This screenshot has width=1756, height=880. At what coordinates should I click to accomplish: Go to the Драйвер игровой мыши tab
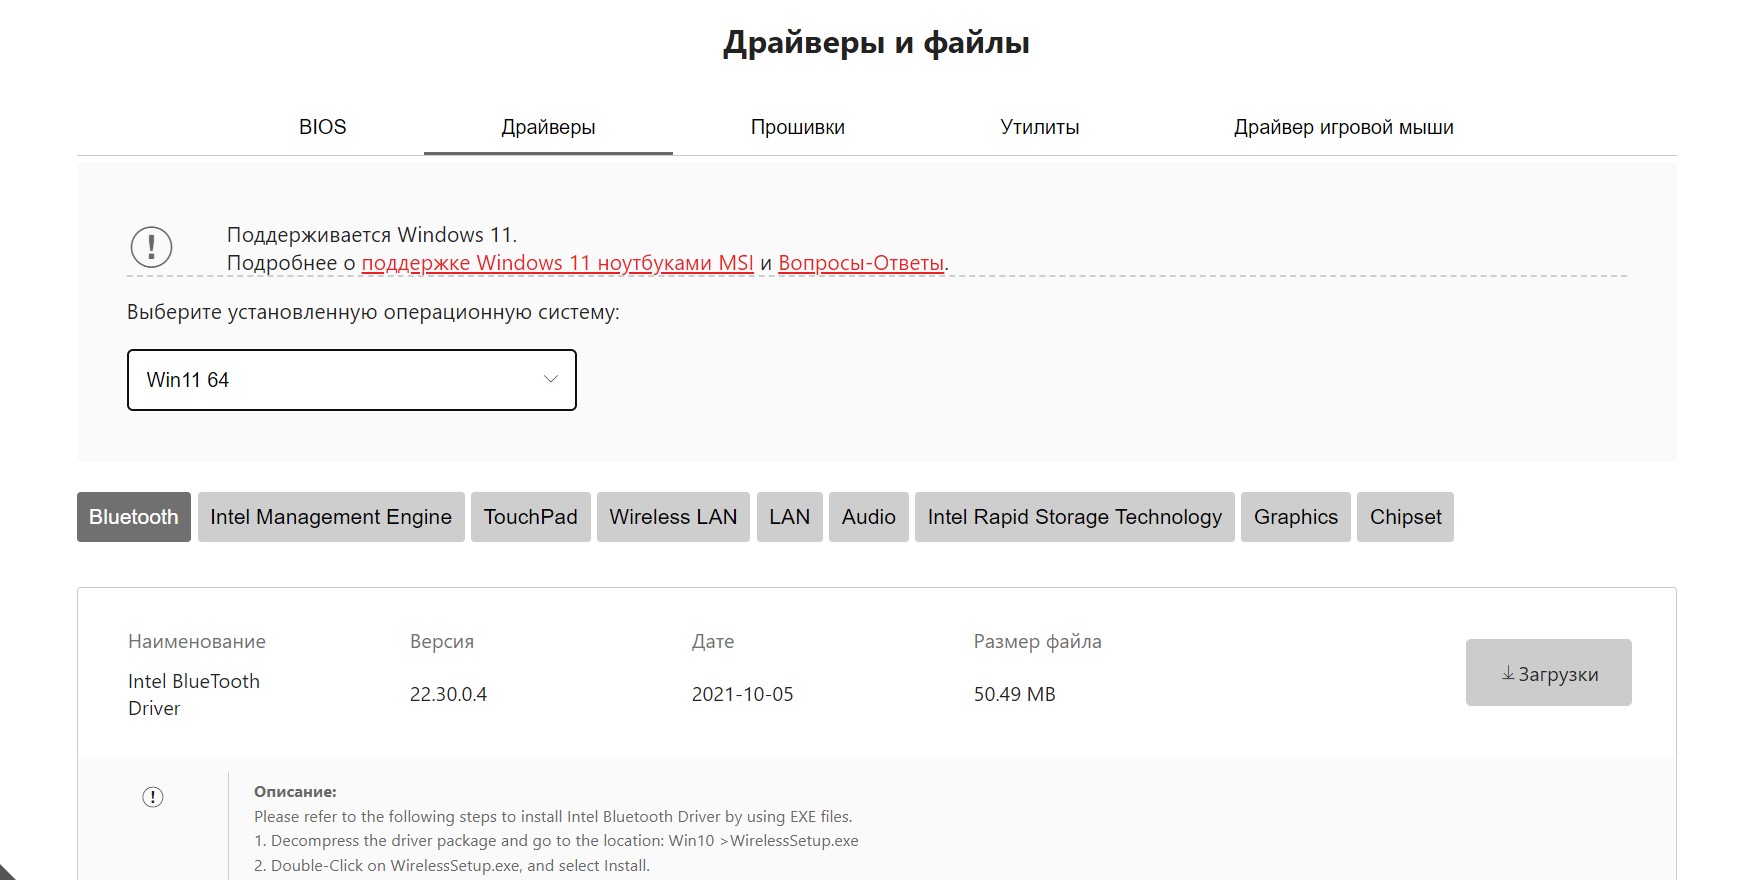click(1343, 127)
